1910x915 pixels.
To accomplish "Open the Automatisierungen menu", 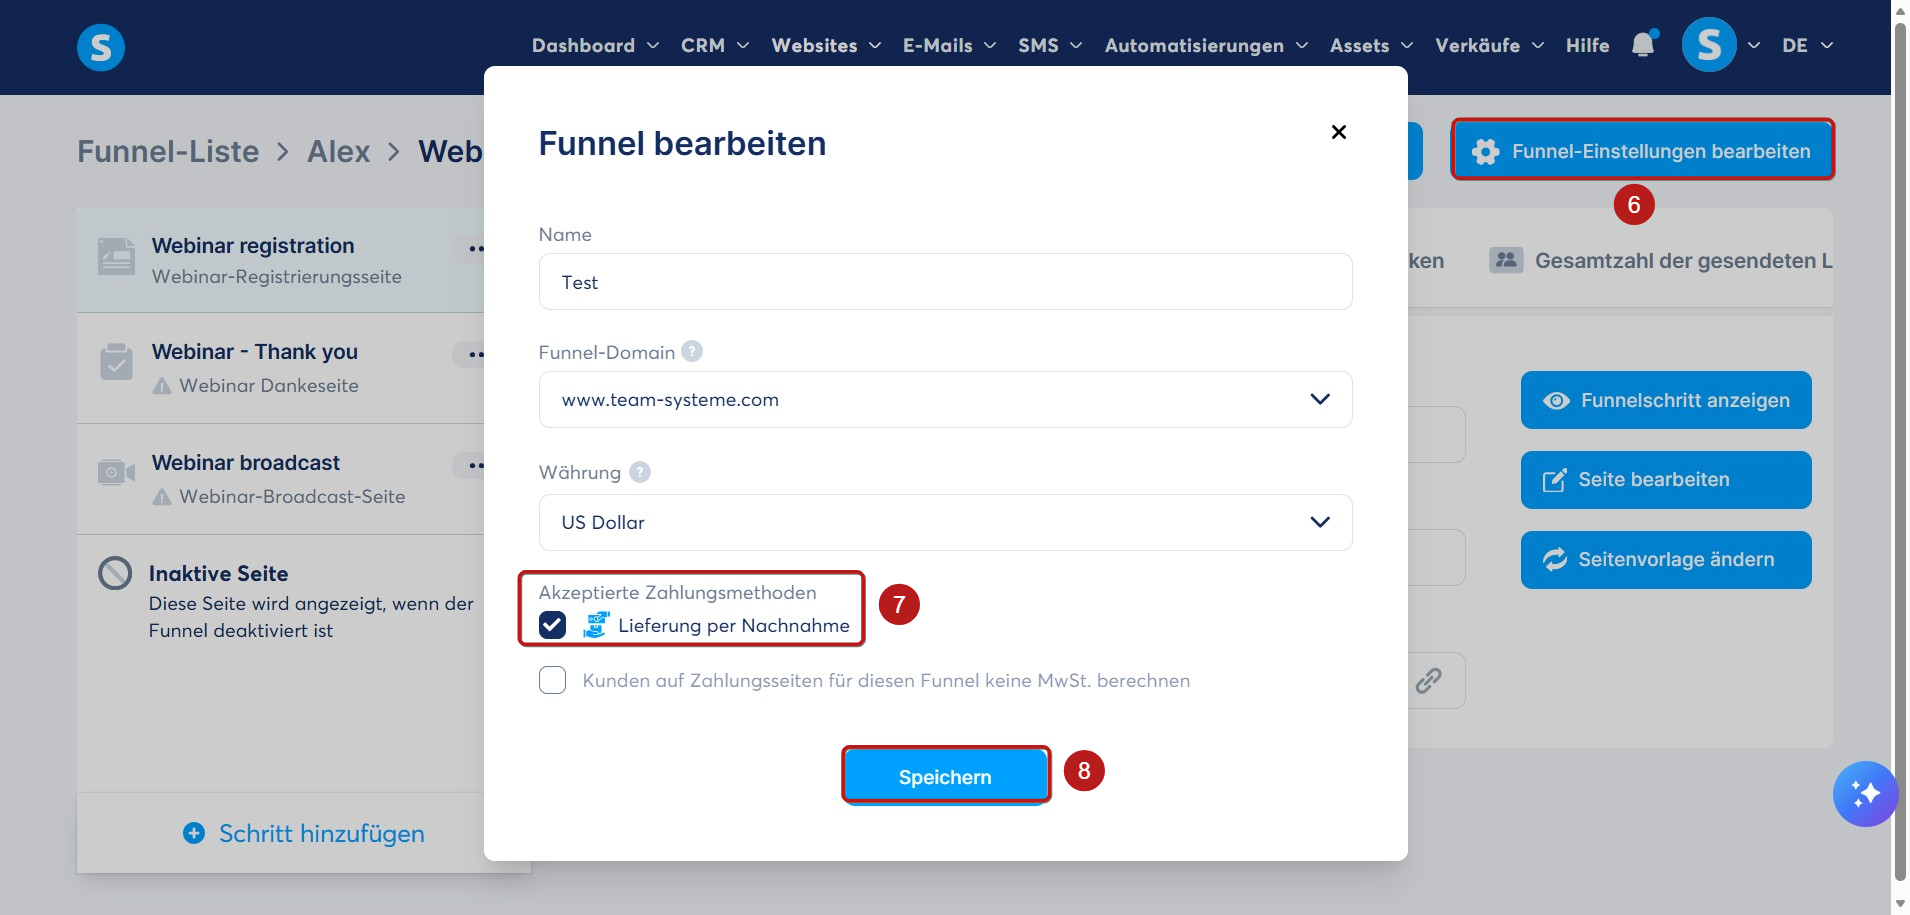I will pos(1206,45).
